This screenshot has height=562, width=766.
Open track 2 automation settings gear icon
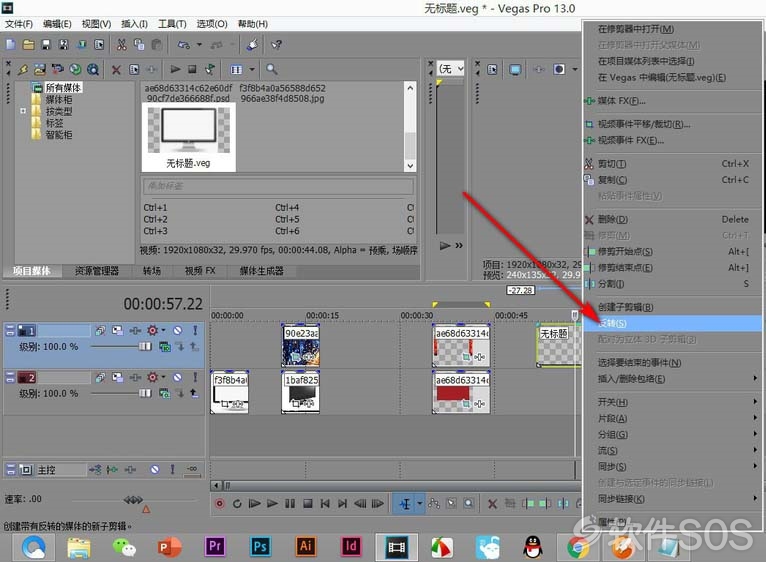(152, 377)
